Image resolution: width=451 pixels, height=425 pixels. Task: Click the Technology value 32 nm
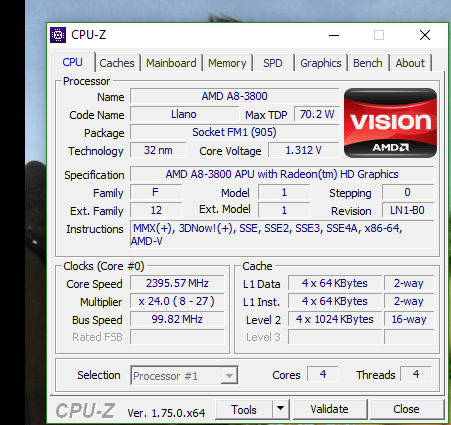click(x=158, y=150)
